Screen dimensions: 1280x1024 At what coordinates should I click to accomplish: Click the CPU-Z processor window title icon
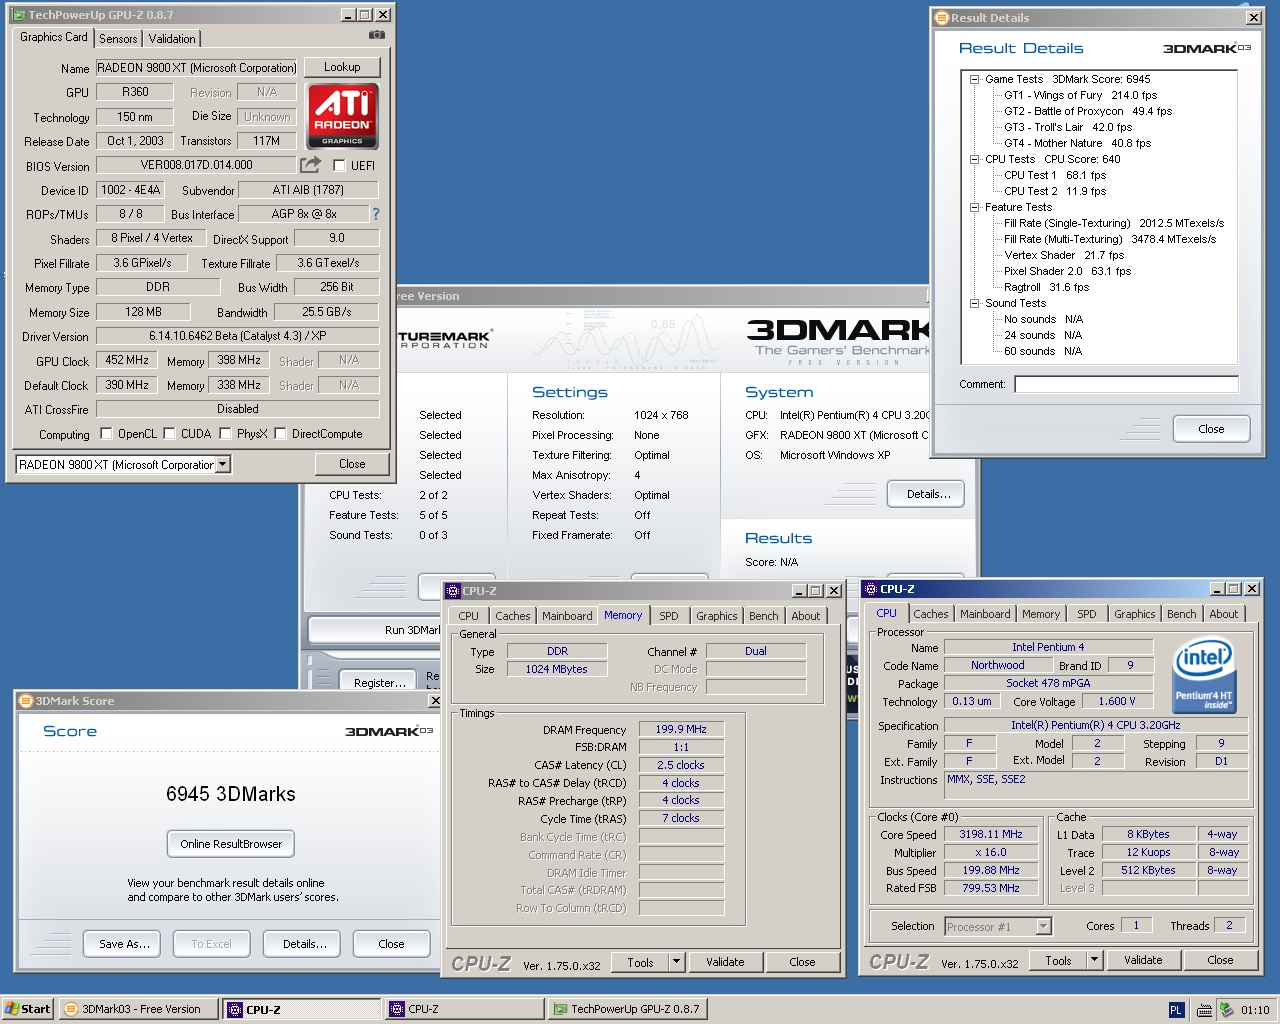click(x=870, y=589)
